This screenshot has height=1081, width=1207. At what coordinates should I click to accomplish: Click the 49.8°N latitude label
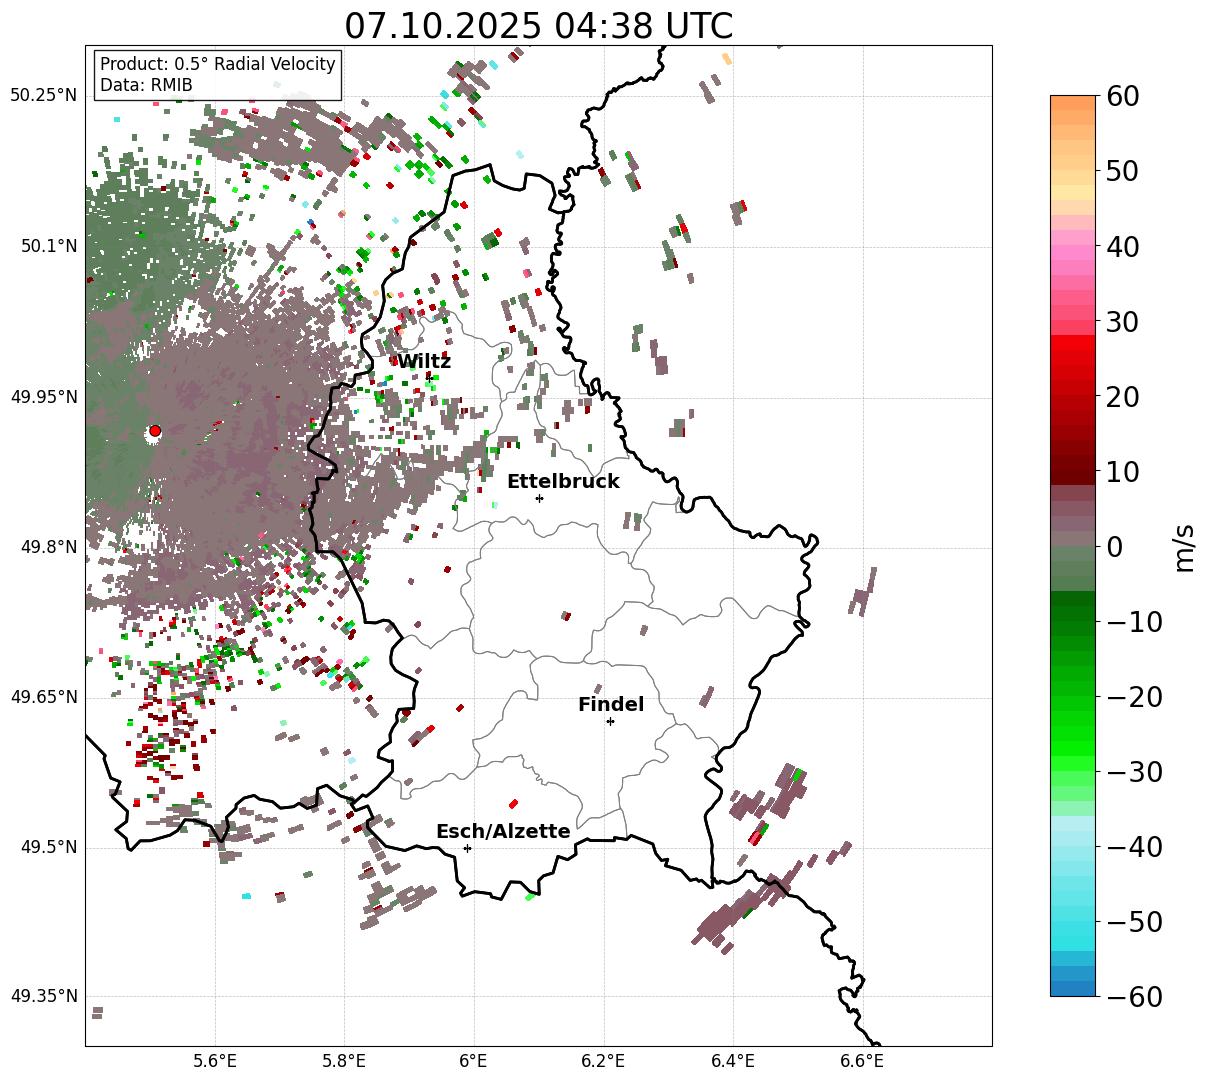[x=48, y=547]
